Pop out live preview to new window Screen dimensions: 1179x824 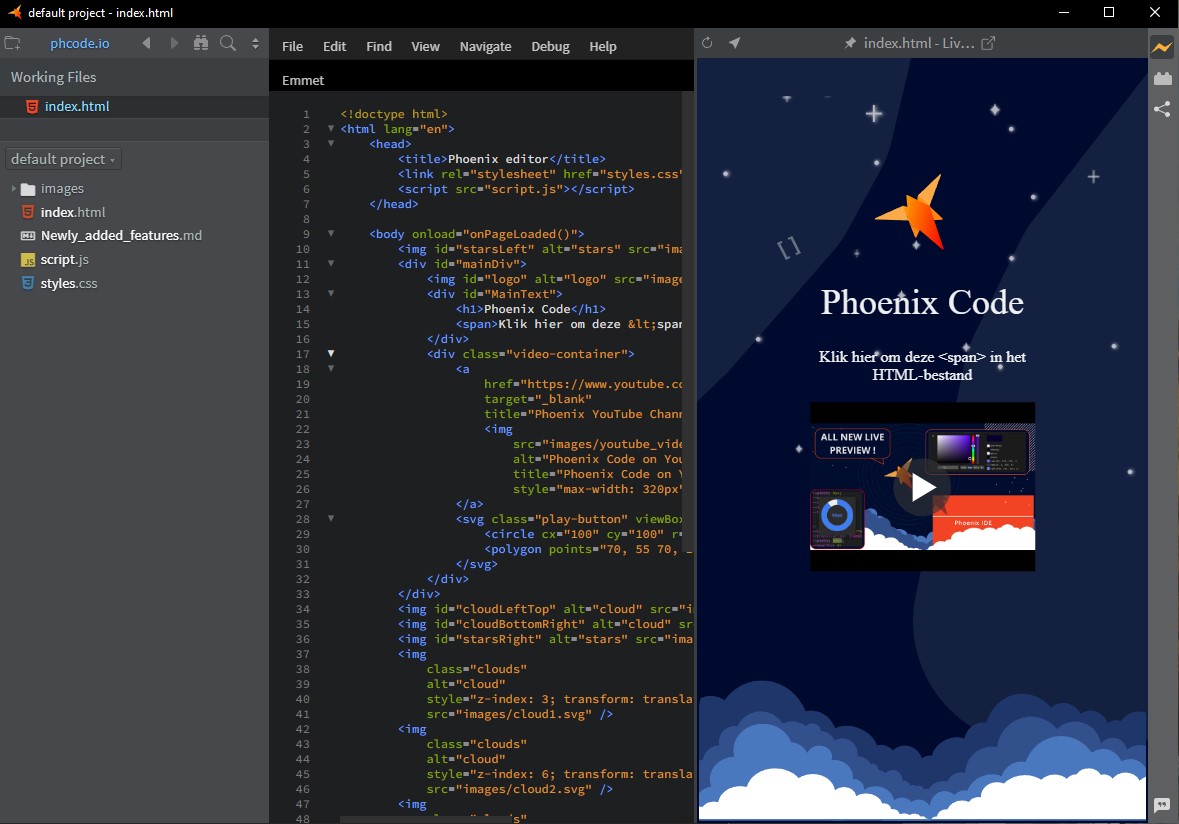click(x=988, y=43)
